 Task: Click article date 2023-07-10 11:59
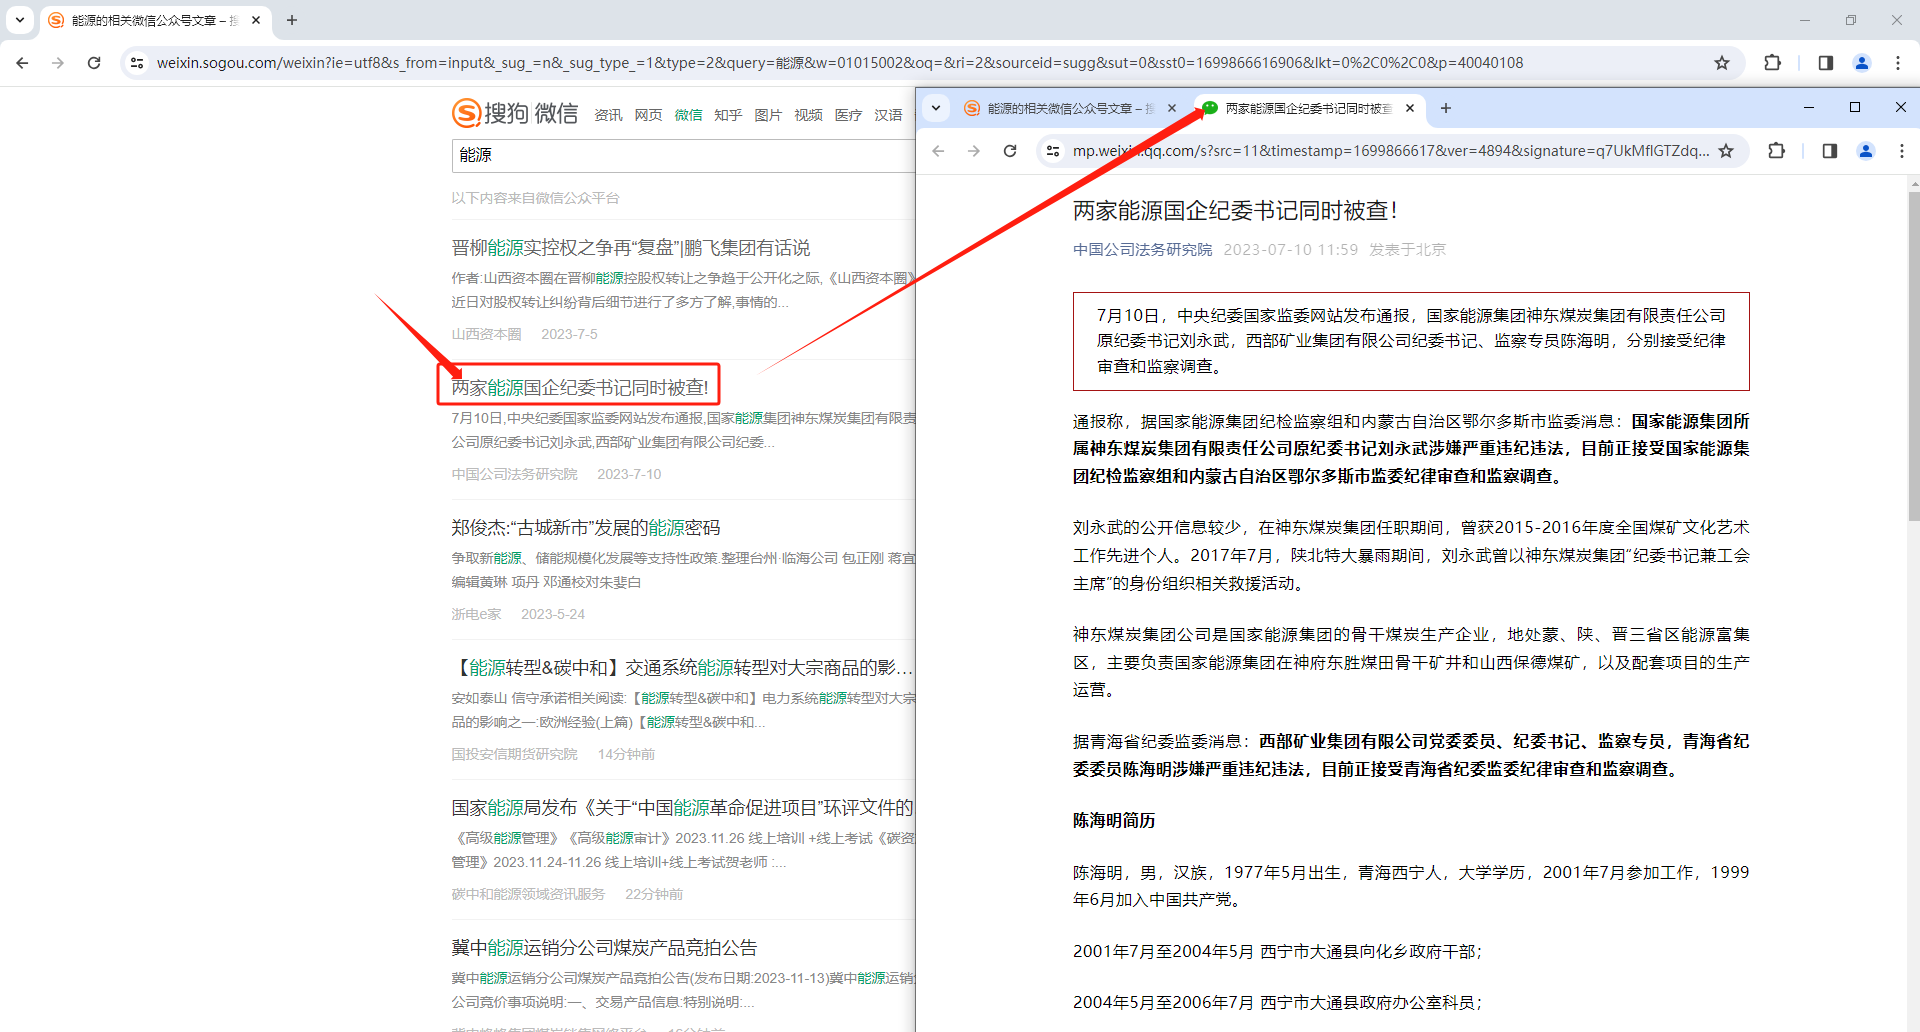coord(1291,250)
